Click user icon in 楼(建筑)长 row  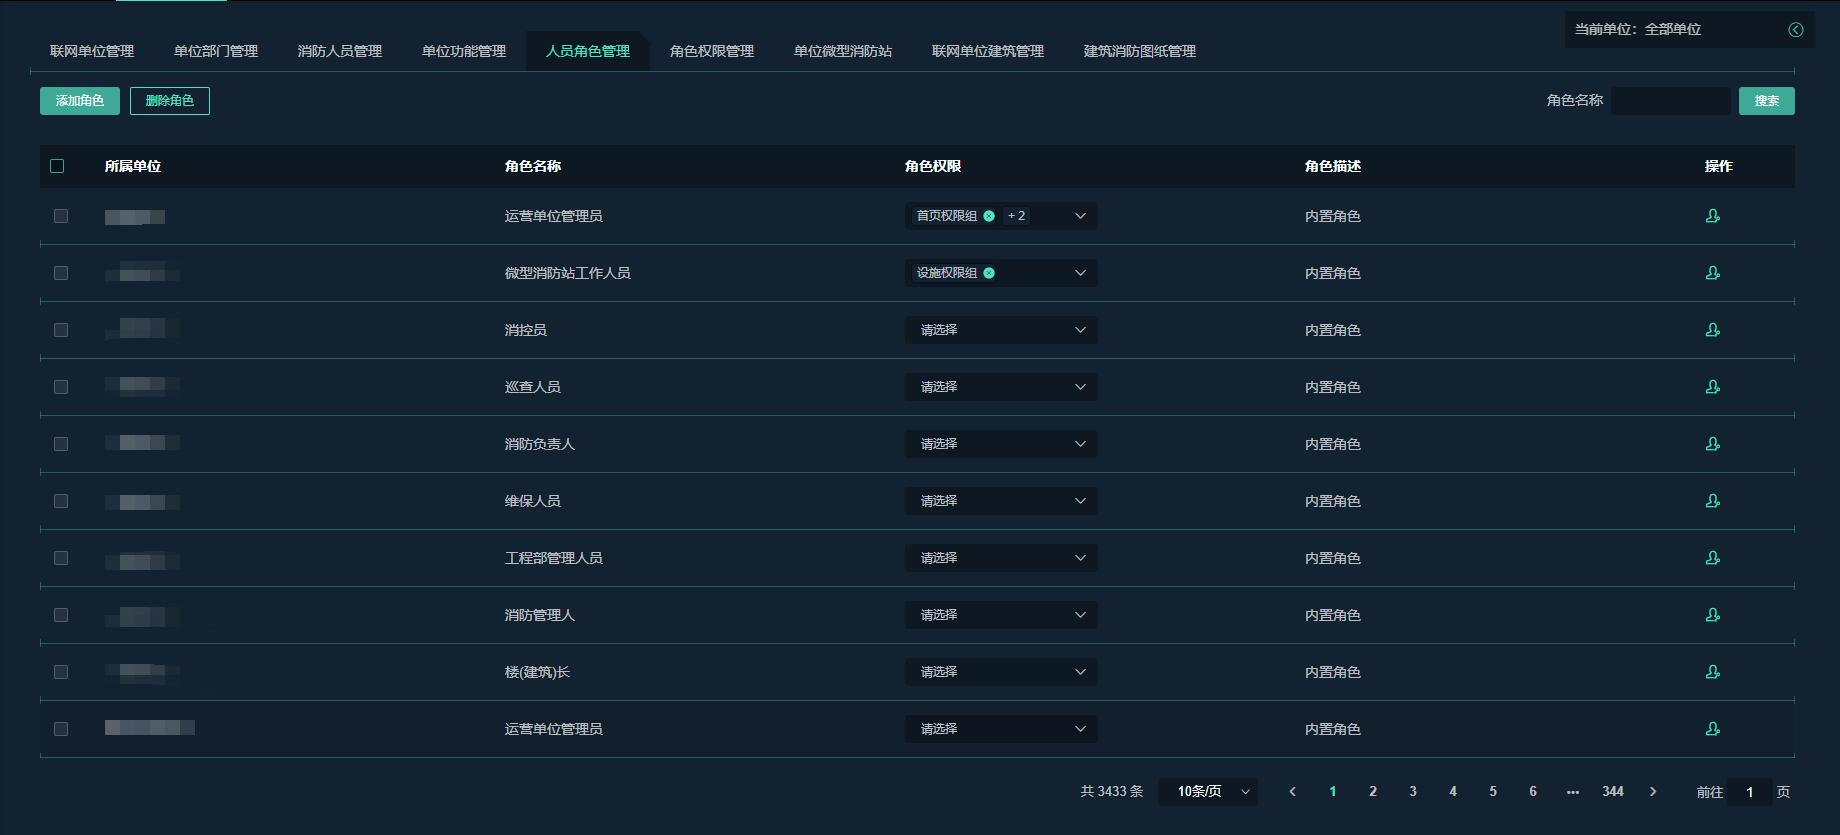click(1712, 672)
